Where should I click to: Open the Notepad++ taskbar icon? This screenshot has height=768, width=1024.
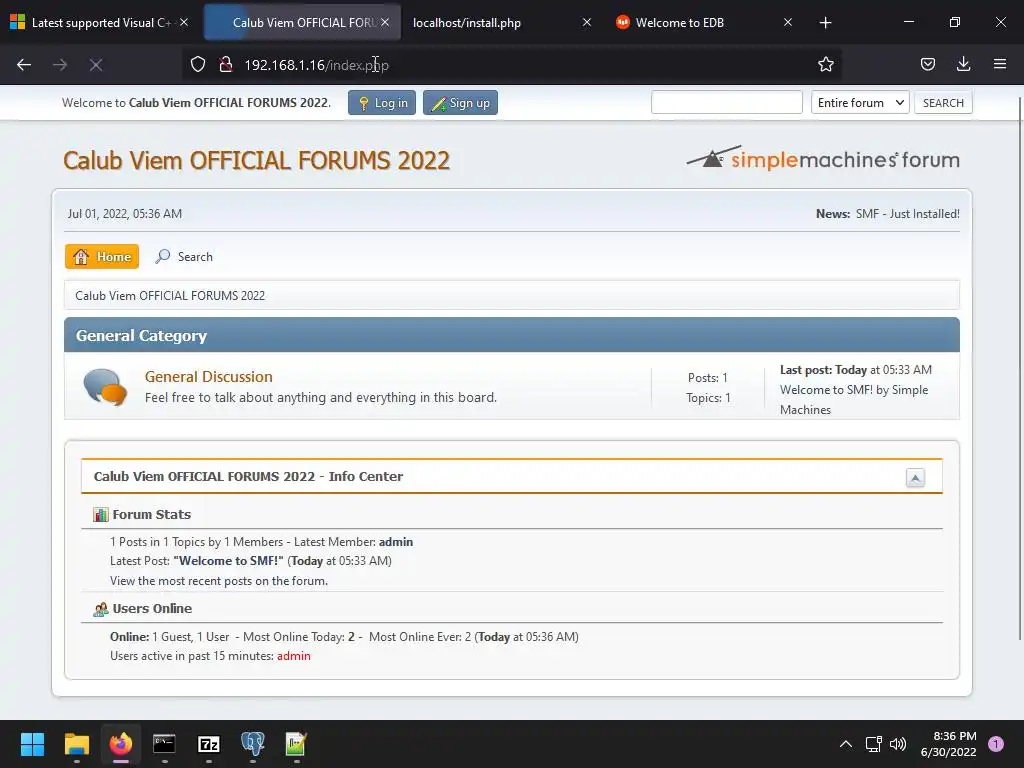[x=296, y=744]
